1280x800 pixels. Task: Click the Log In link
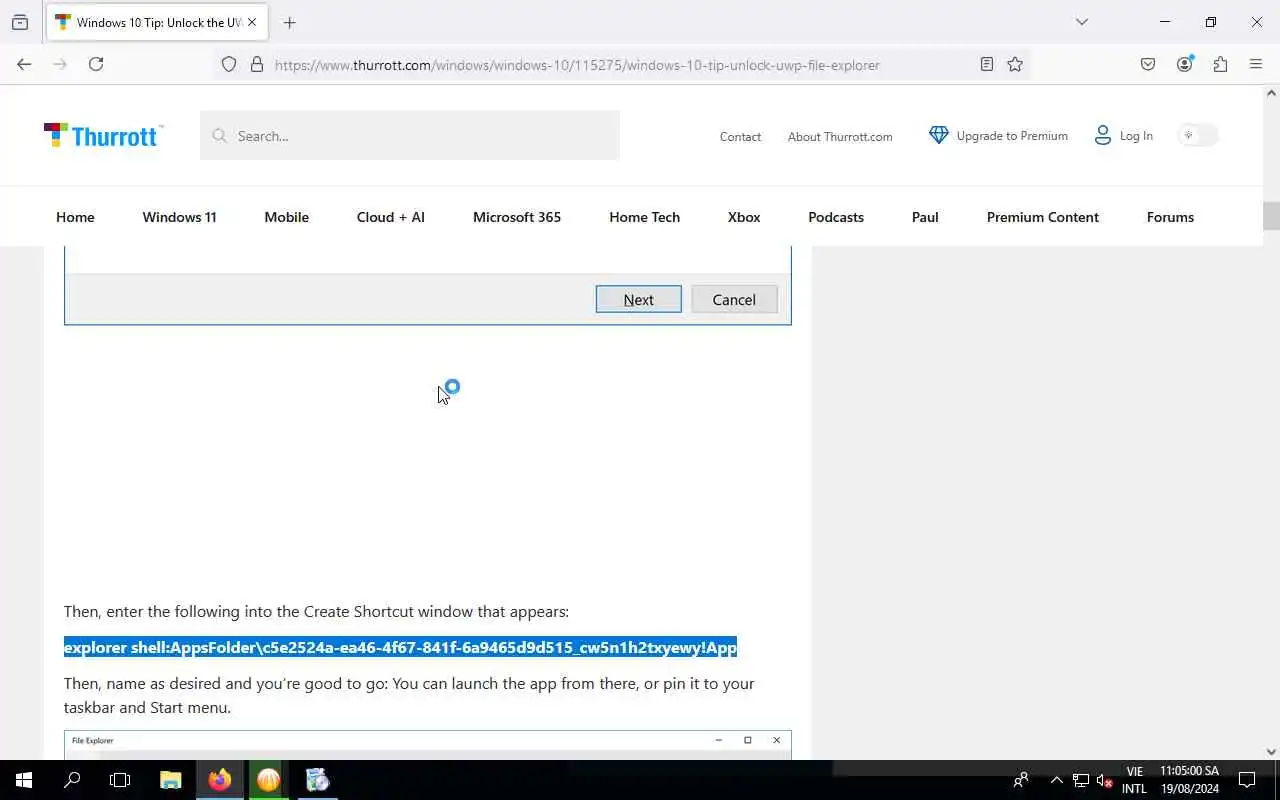(1136, 135)
